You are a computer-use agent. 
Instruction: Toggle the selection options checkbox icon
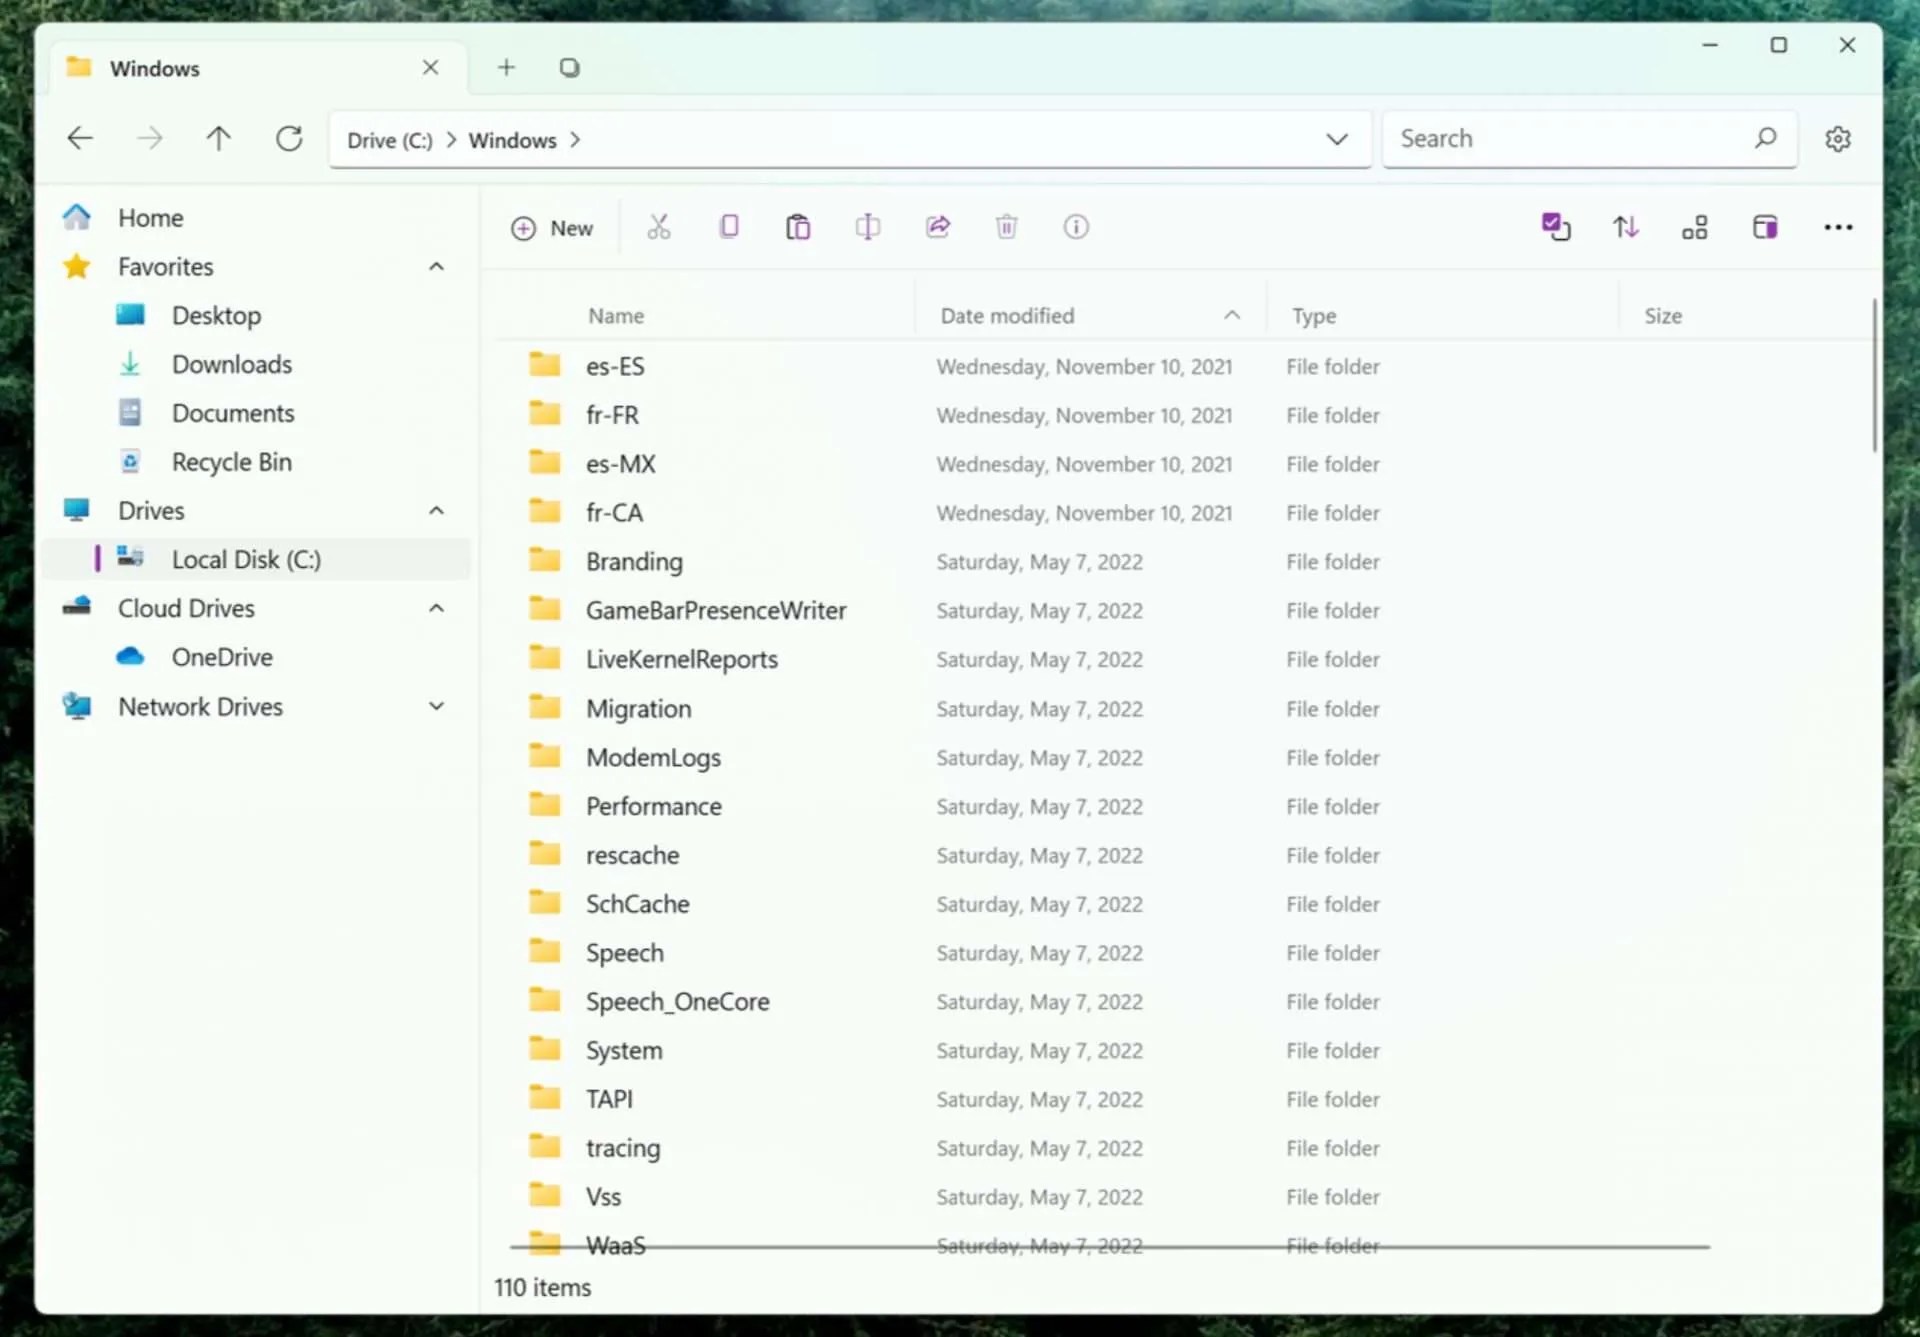pos(1555,227)
